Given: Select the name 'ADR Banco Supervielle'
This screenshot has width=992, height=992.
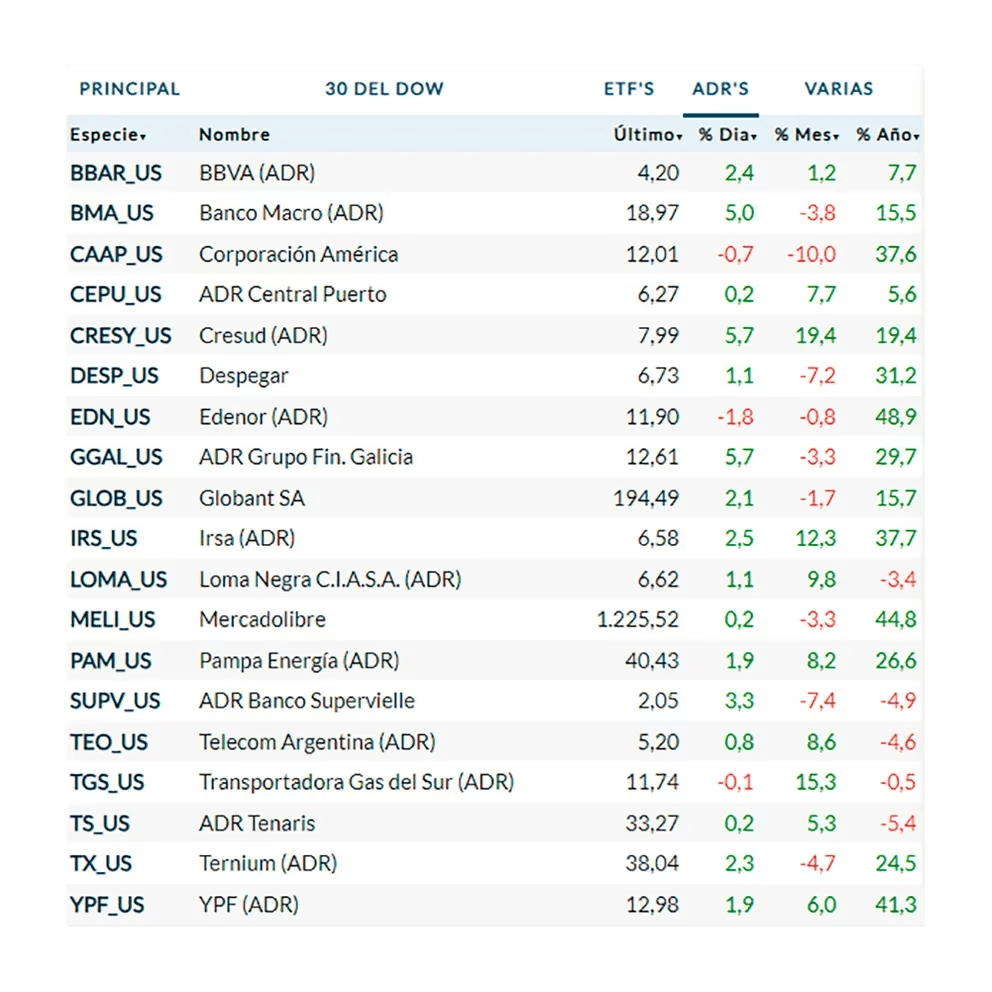Looking at the screenshot, I should 307,701.
